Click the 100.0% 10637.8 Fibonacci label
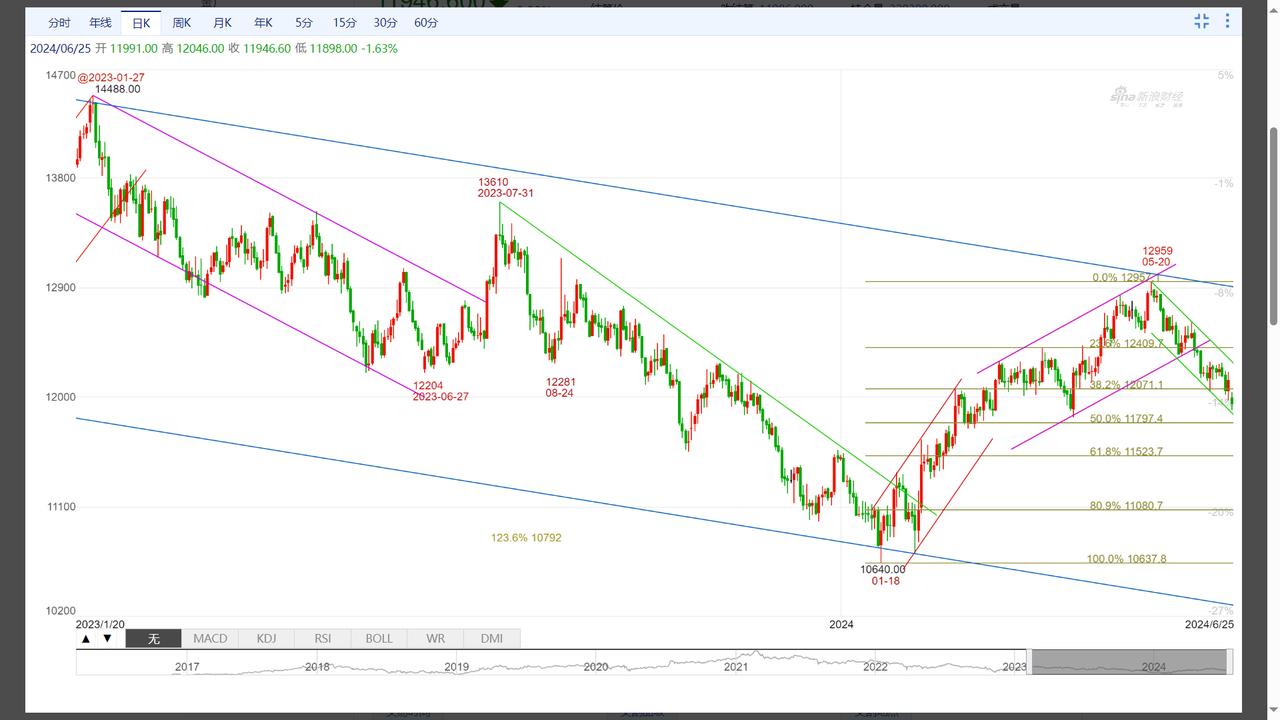 [x=1126, y=559]
